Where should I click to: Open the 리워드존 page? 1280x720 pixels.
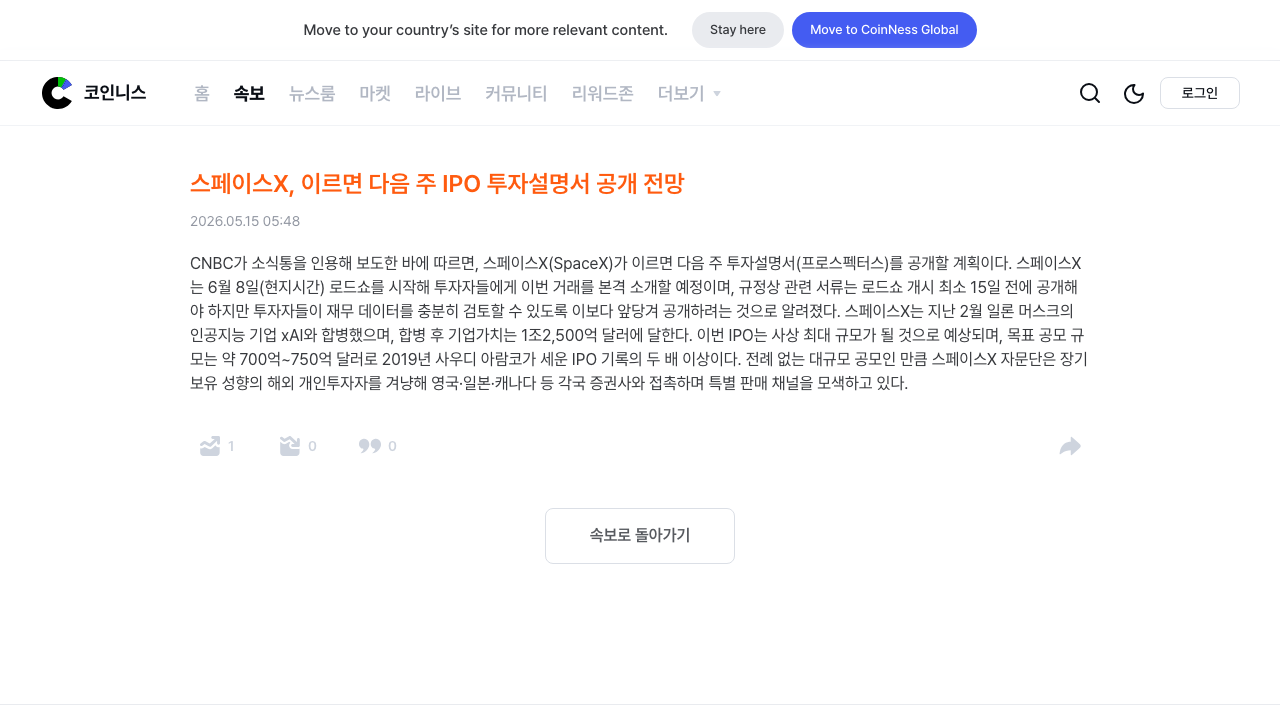click(603, 93)
